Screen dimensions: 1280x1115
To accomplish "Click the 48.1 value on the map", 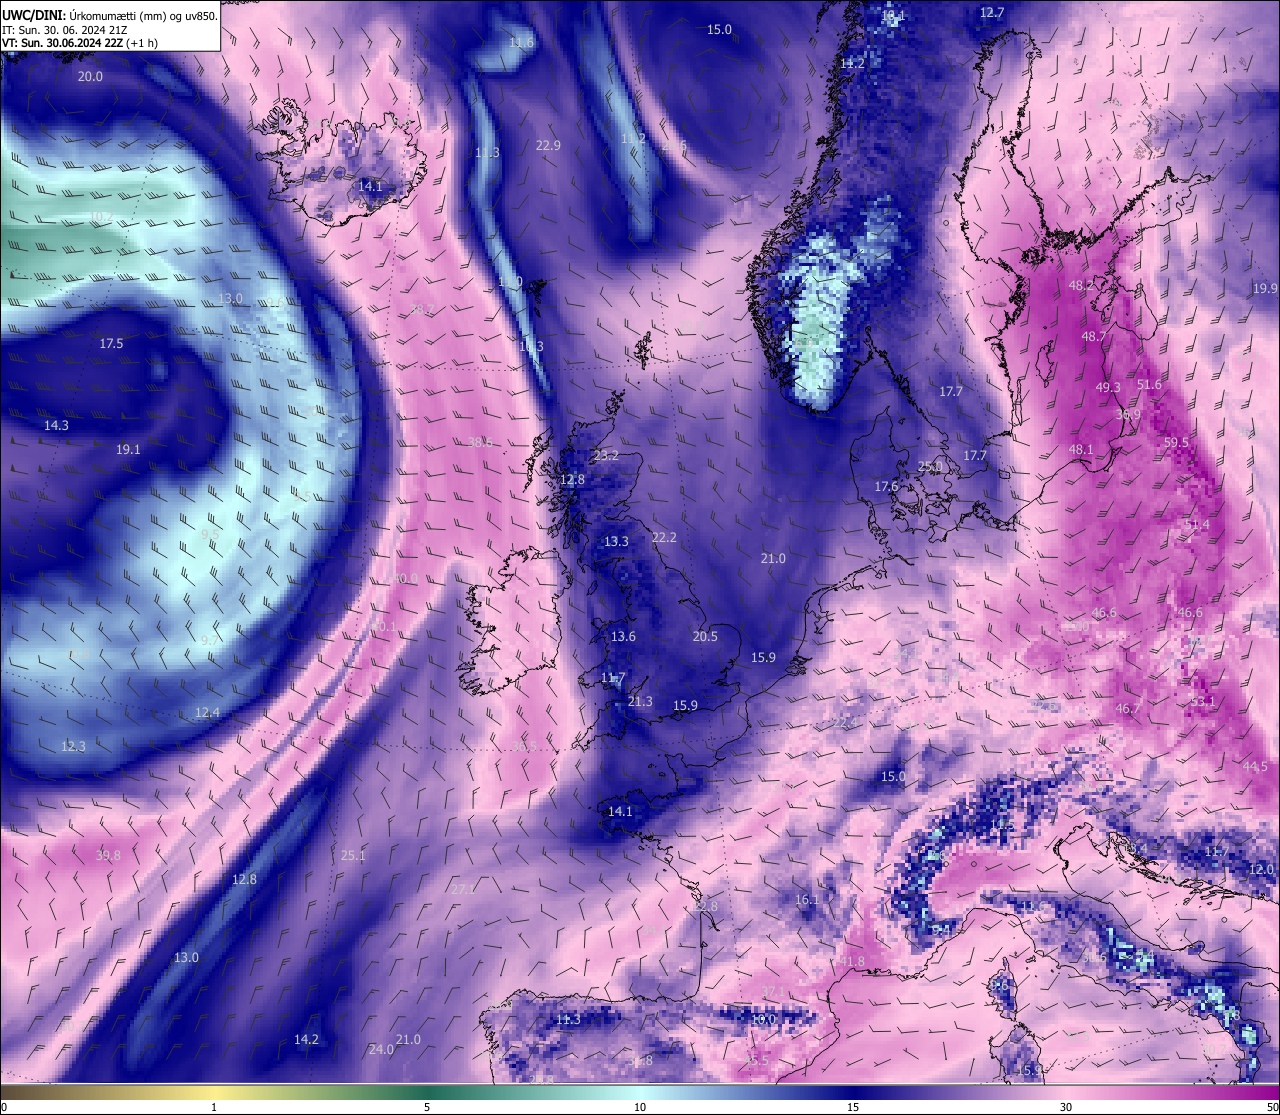I will click(1081, 451).
